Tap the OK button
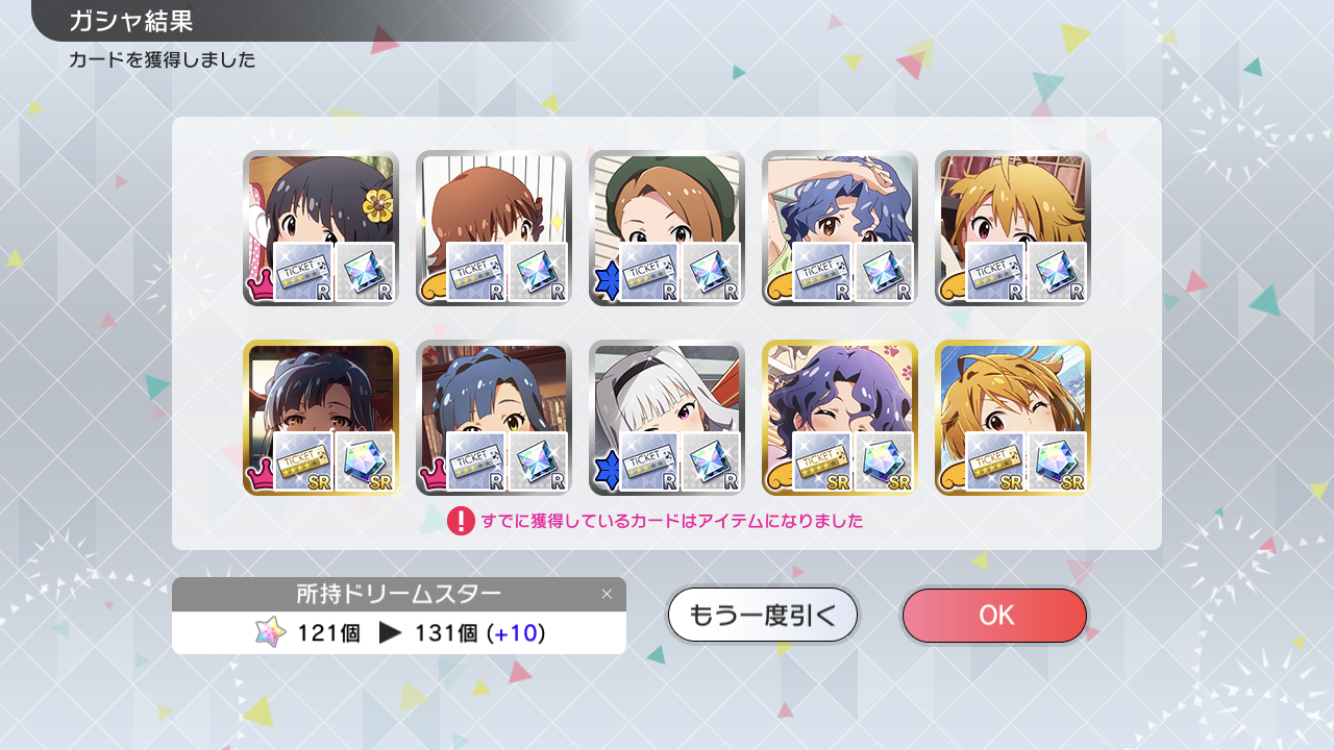Screen dimensions: 1334x750 [994, 615]
